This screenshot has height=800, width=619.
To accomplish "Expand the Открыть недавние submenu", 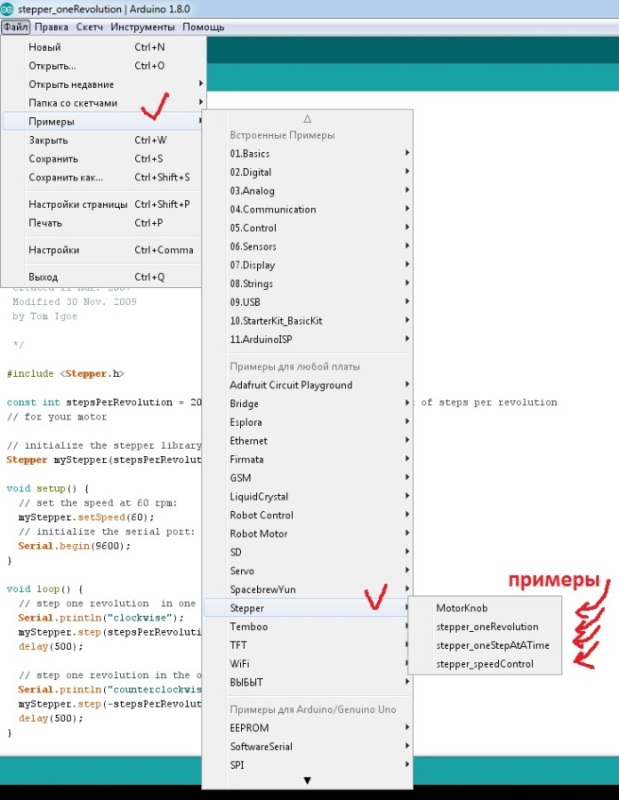I will 71,84.
